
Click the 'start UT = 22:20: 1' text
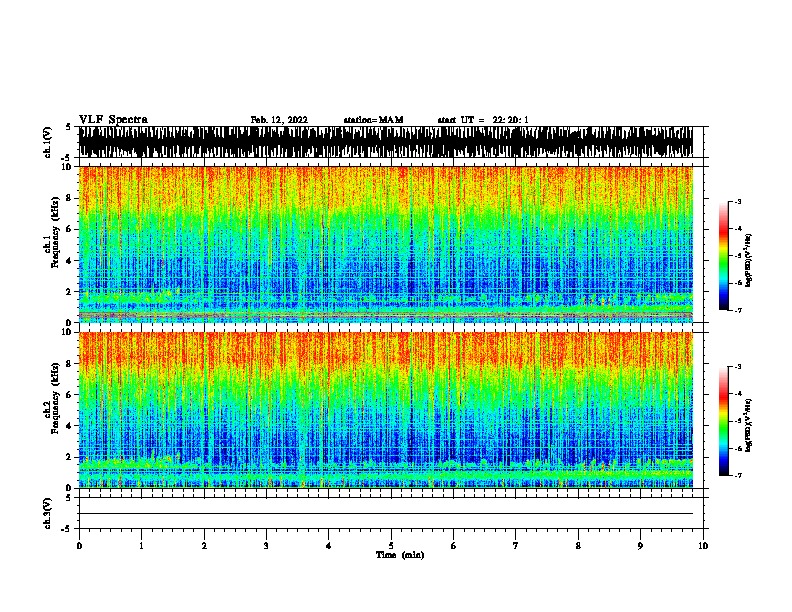tap(483, 120)
